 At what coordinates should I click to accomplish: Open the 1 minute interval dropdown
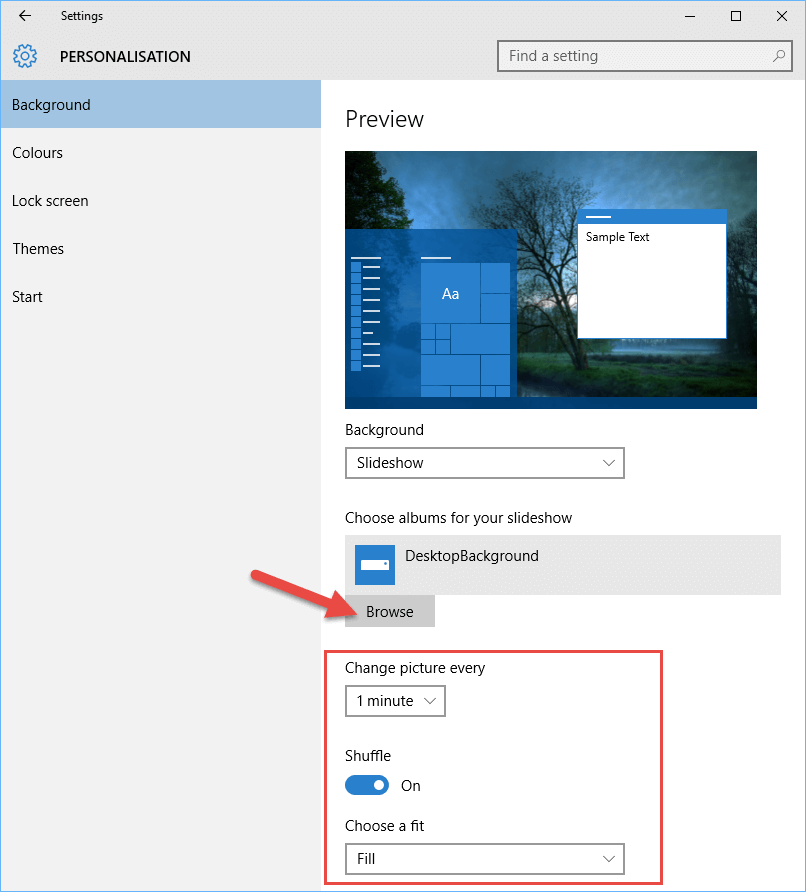coord(395,701)
